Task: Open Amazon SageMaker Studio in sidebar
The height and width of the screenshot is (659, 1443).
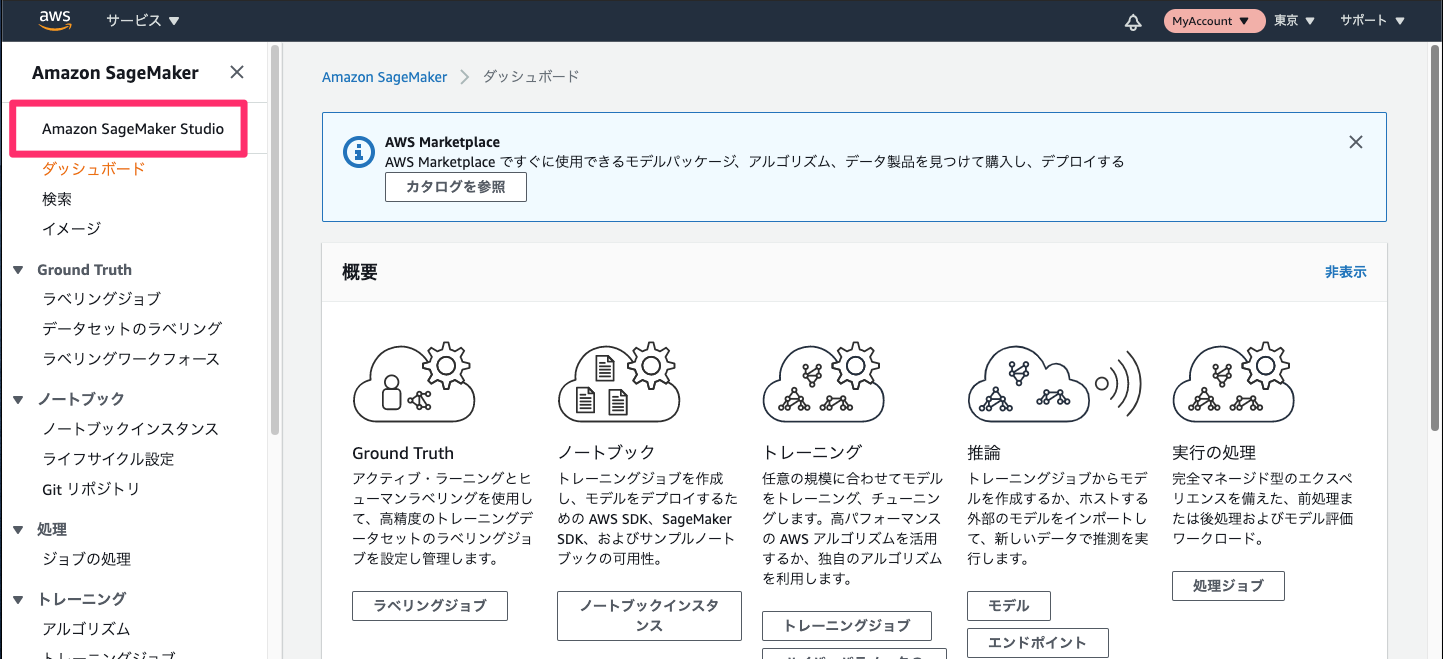Action: tap(133, 129)
